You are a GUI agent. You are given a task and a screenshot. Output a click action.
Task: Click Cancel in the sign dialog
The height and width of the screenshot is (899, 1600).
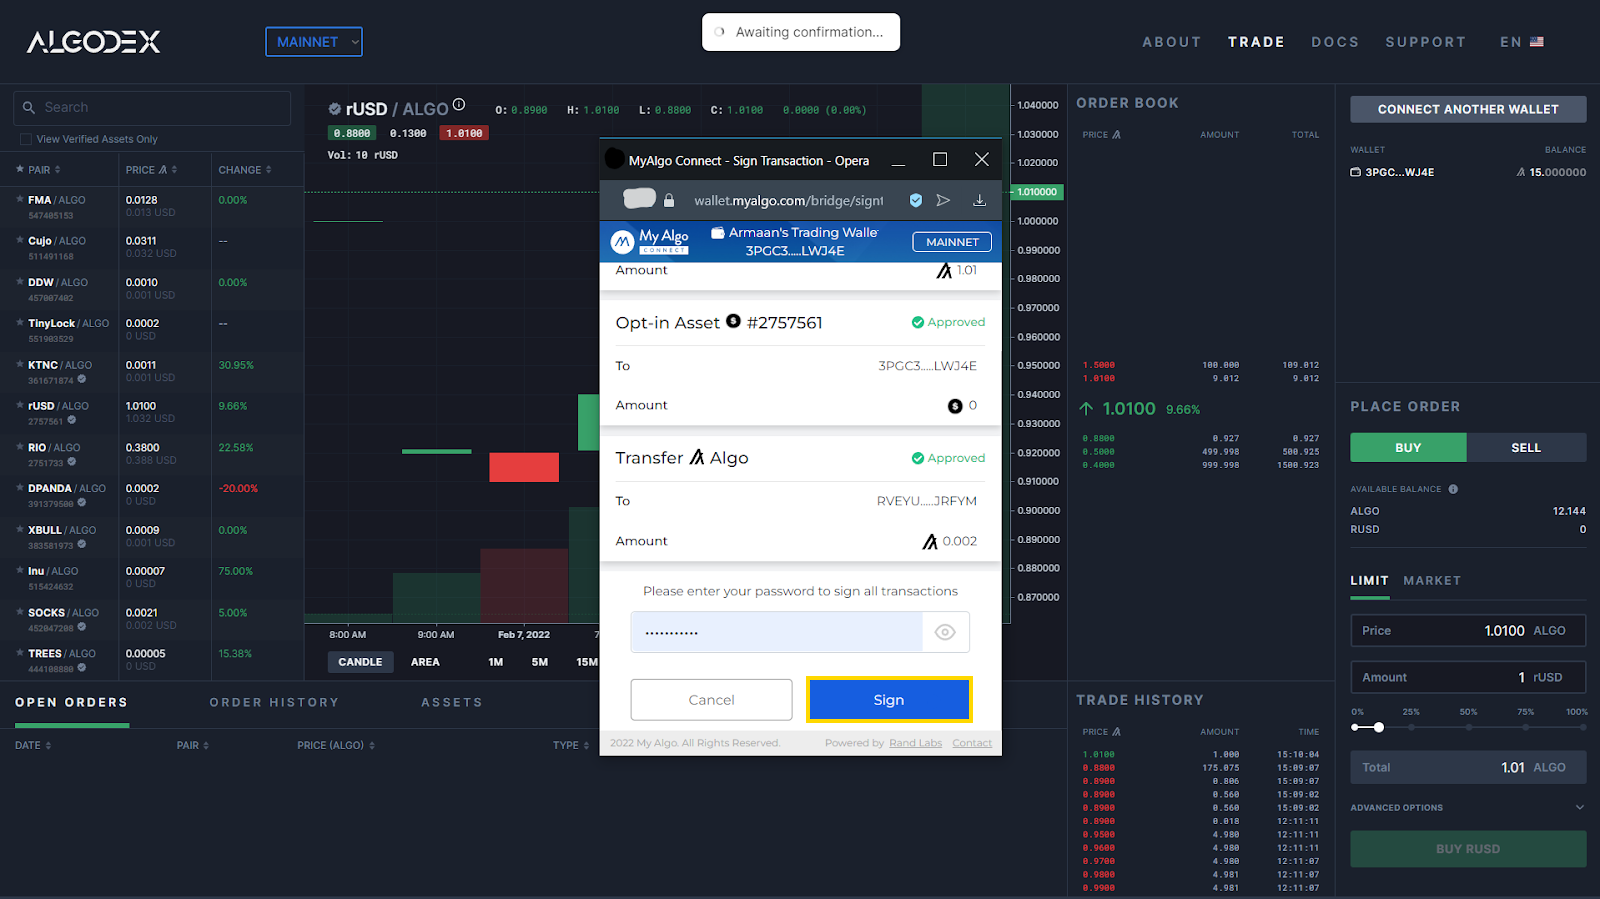pos(711,700)
